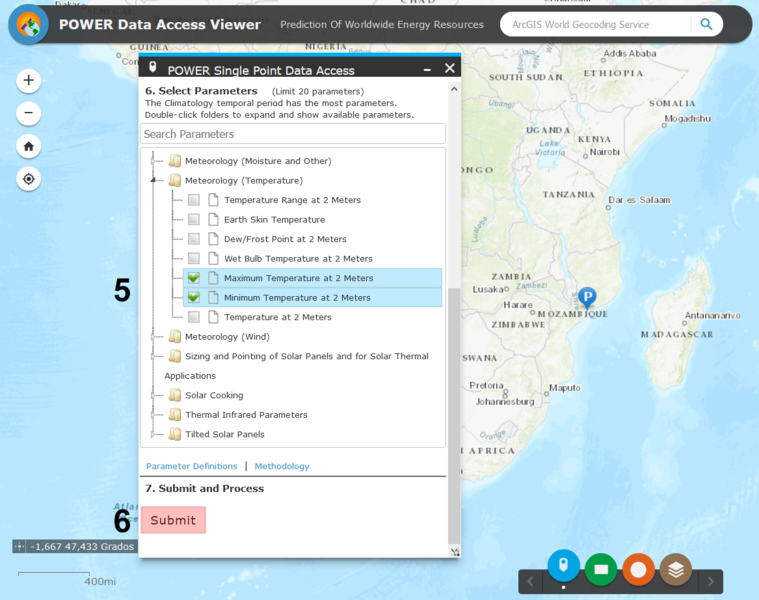The width and height of the screenshot is (759, 600).
Task: Click the next widget arrow
Action: (711, 582)
